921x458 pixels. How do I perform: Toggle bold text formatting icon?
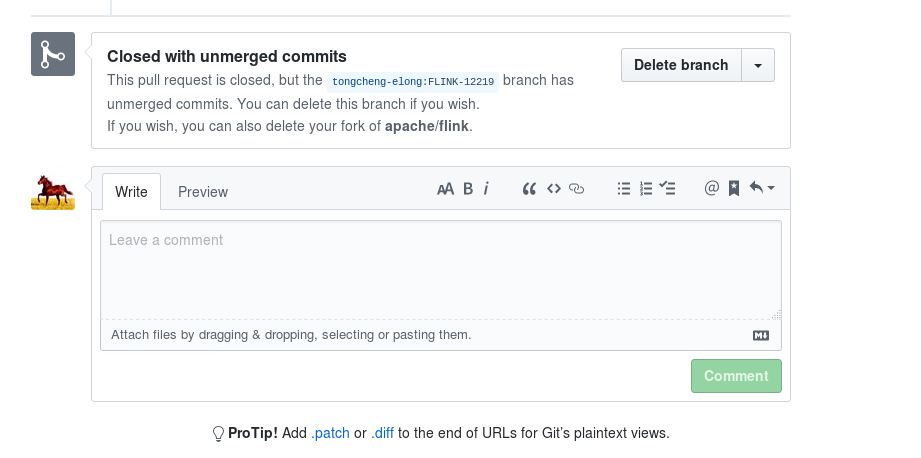(468, 188)
